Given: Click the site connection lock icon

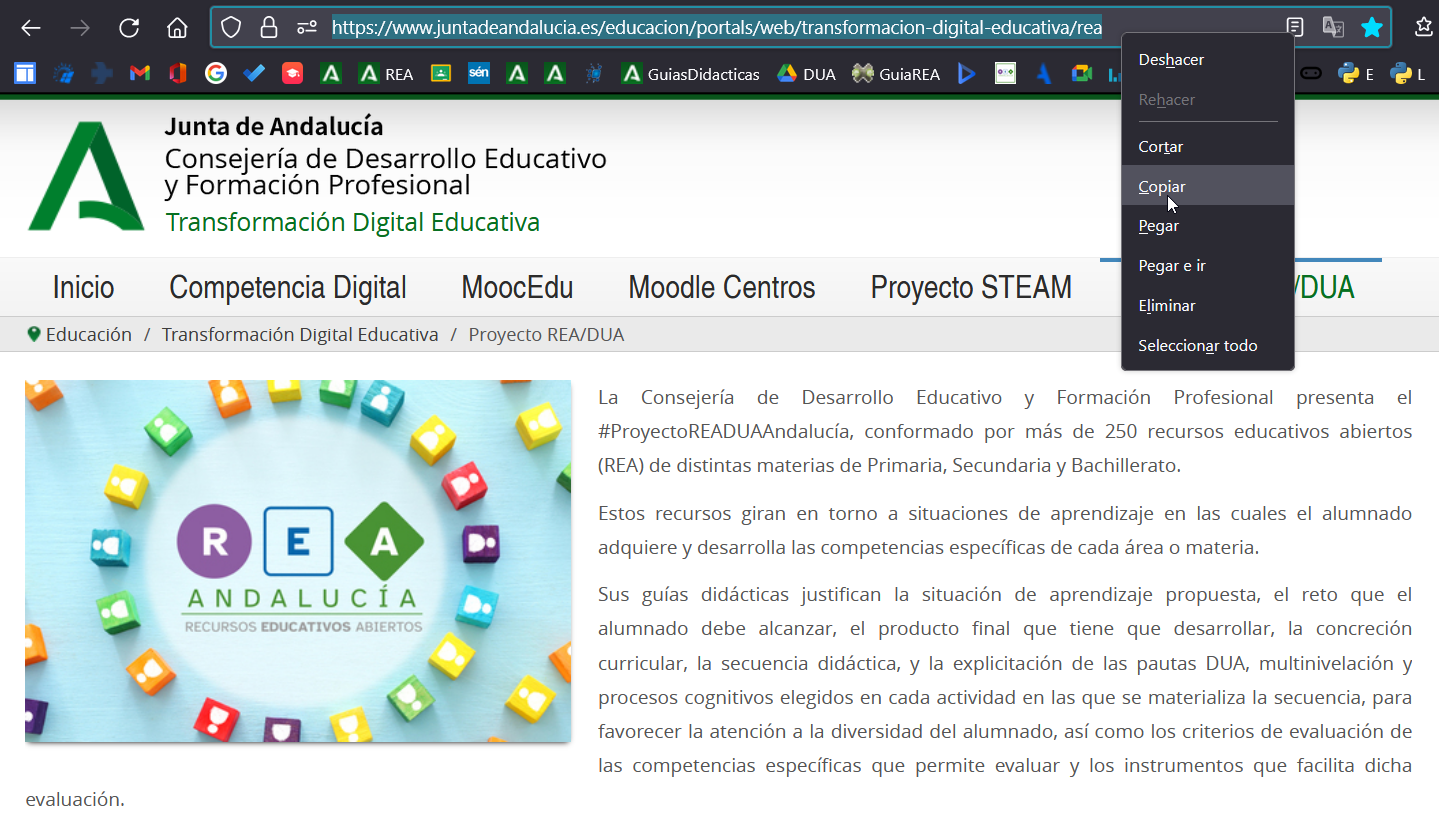Looking at the screenshot, I should [268, 27].
